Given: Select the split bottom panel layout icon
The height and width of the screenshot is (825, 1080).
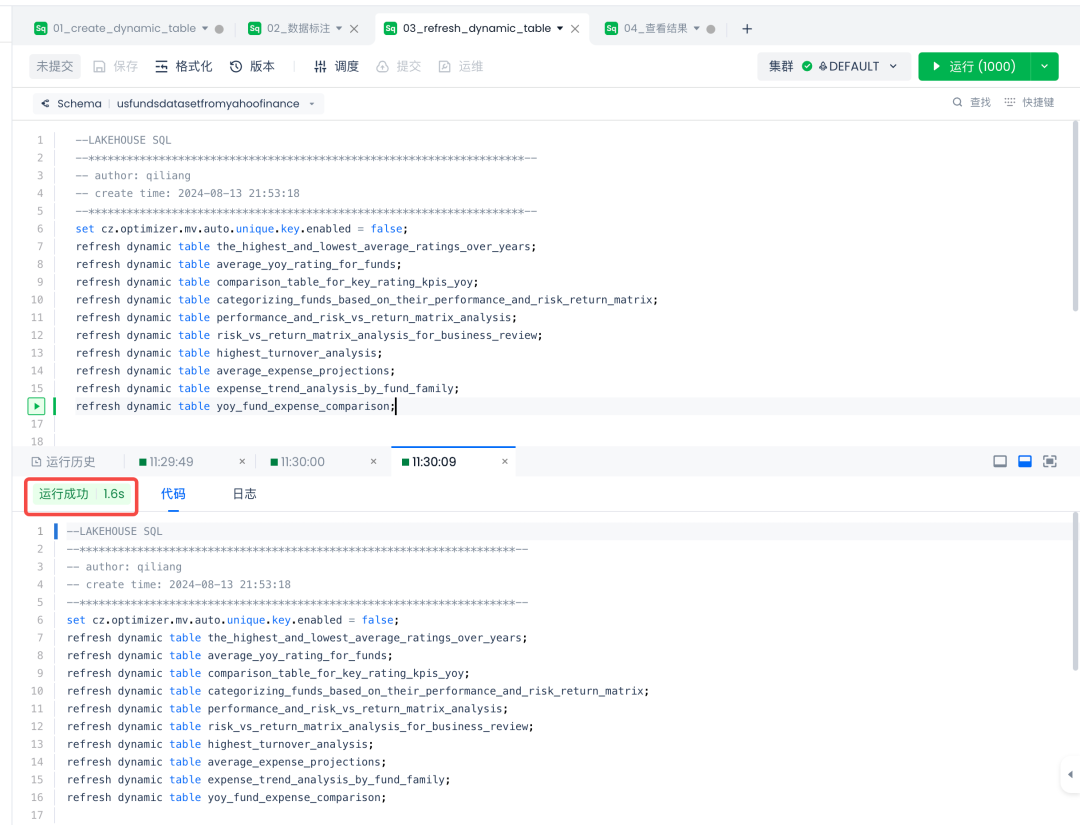Looking at the screenshot, I should point(1025,461).
